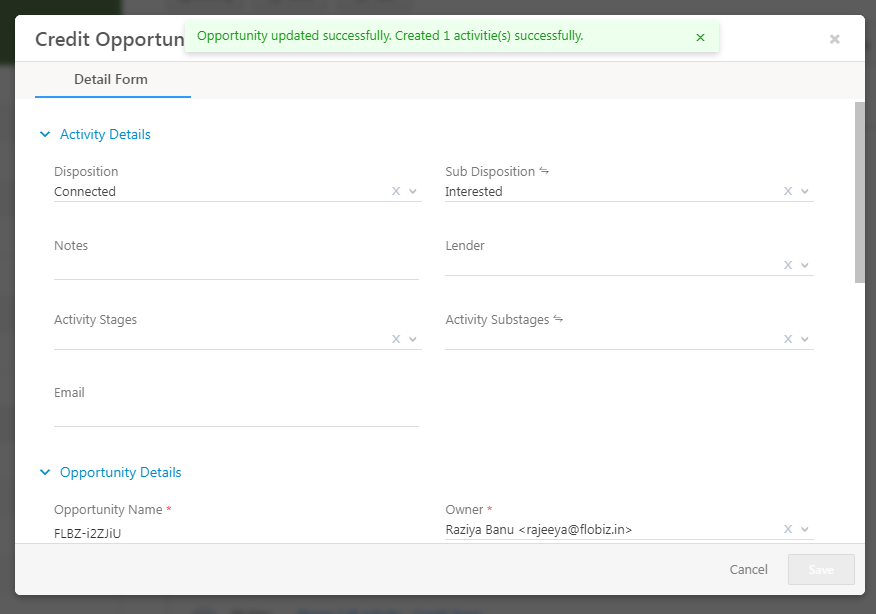
Task: Open the Activity Stages dropdown
Action: tap(413, 339)
